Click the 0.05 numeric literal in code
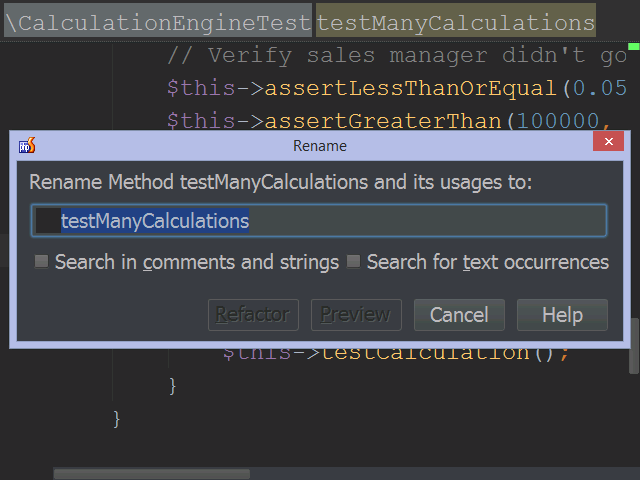This screenshot has width=640, height=480. tap(600, 88)
